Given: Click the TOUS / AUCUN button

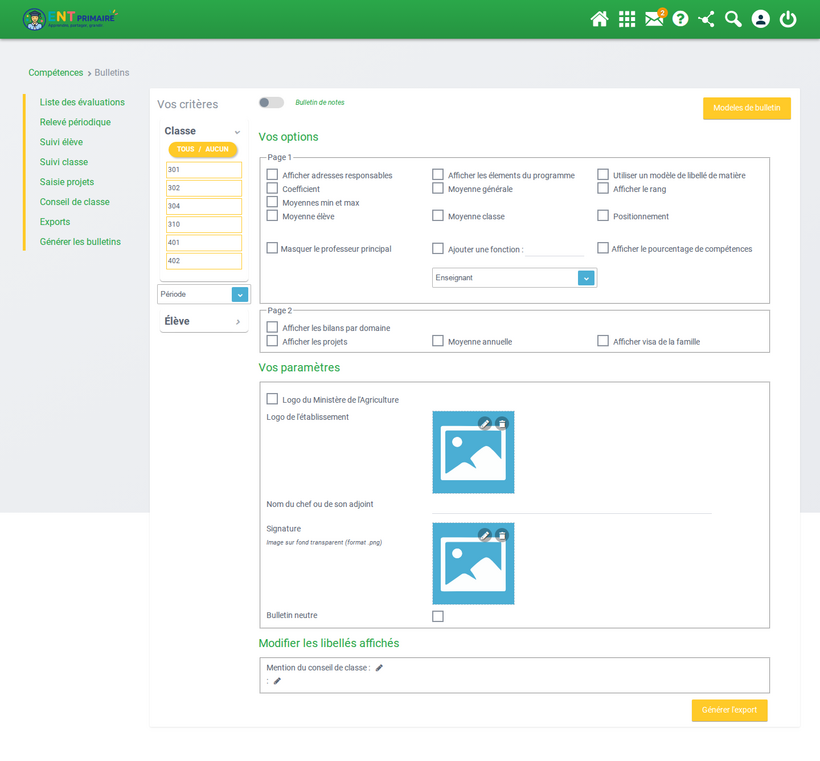Looking at the screenshot, I should coord(203,150).
